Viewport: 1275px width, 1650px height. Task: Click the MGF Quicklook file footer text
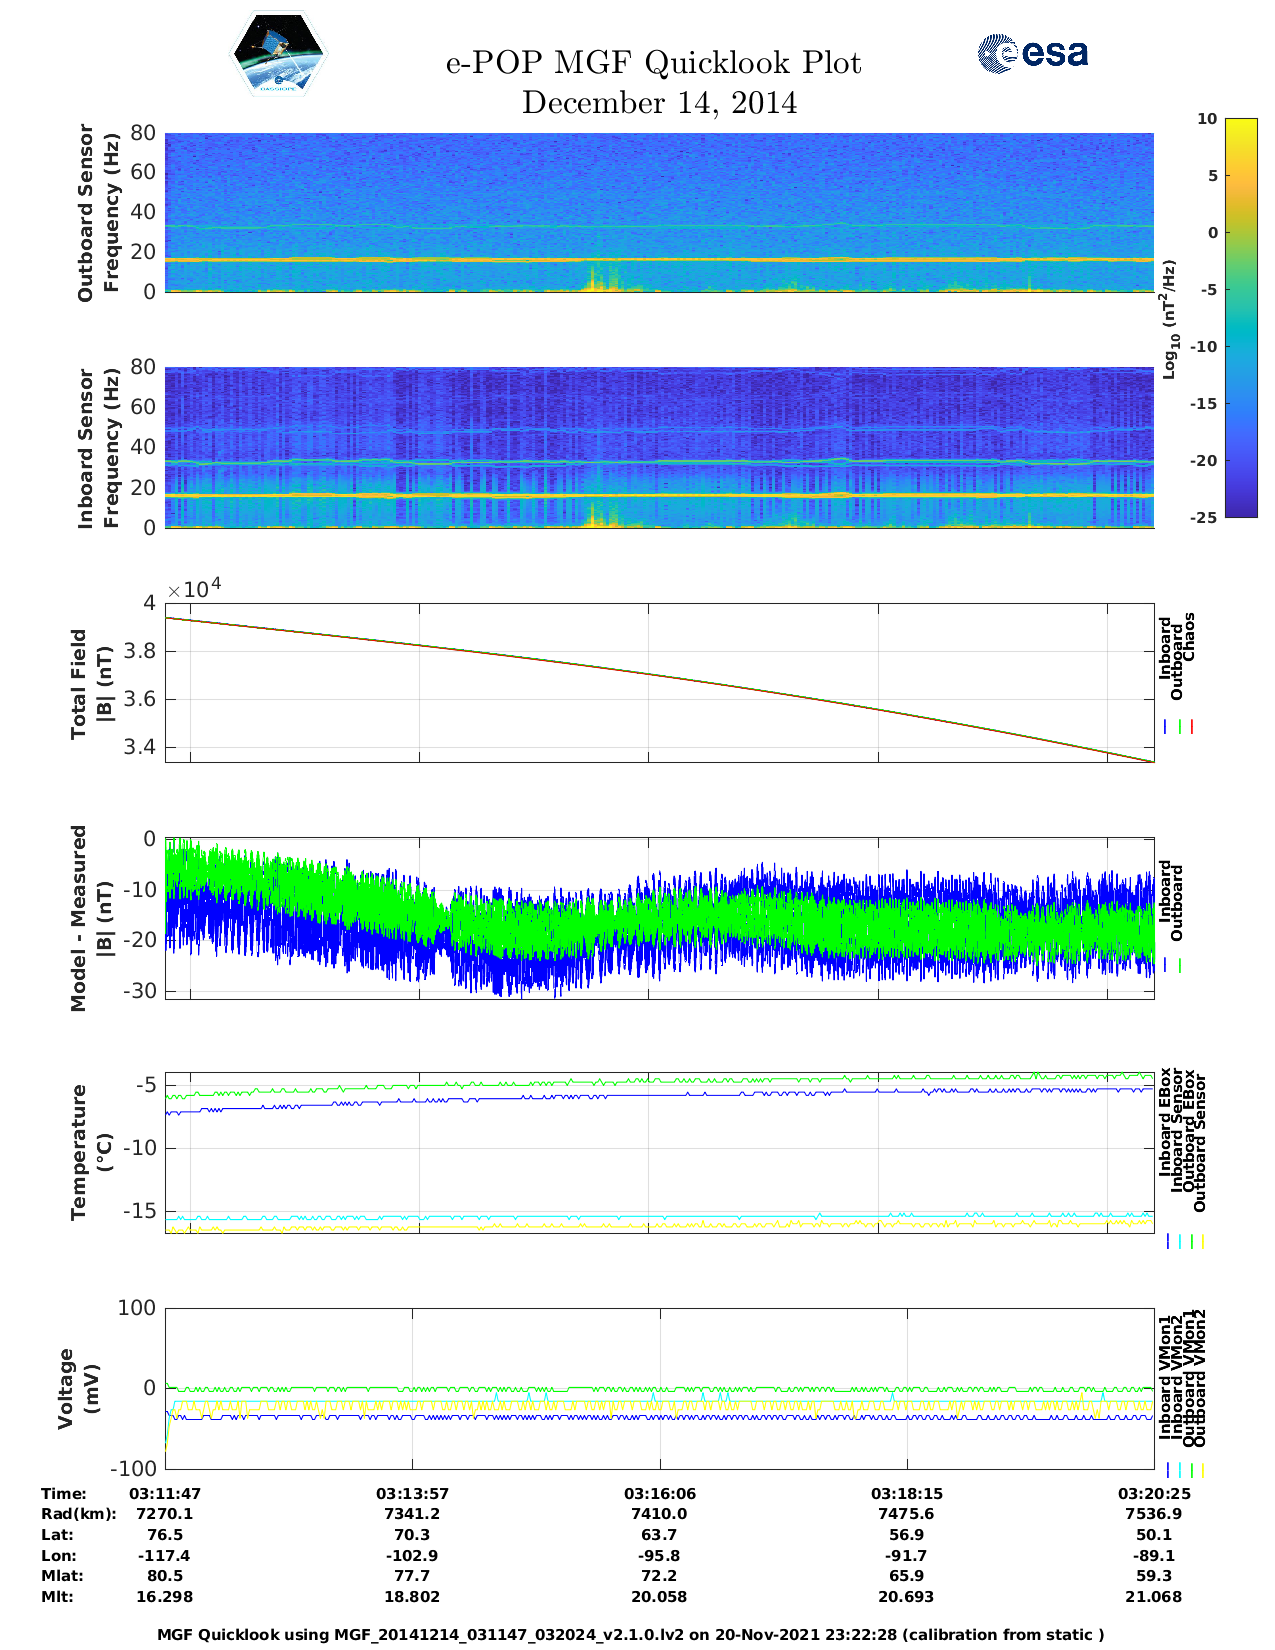[630, 1635]
